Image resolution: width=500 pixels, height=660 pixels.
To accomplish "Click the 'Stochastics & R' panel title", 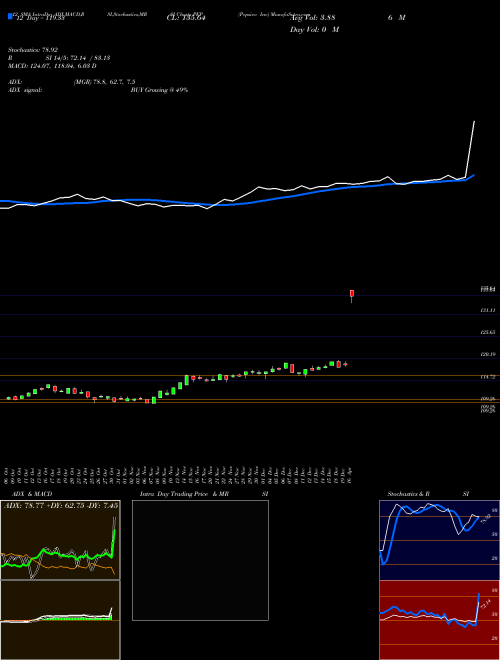I will pos(408,494).
